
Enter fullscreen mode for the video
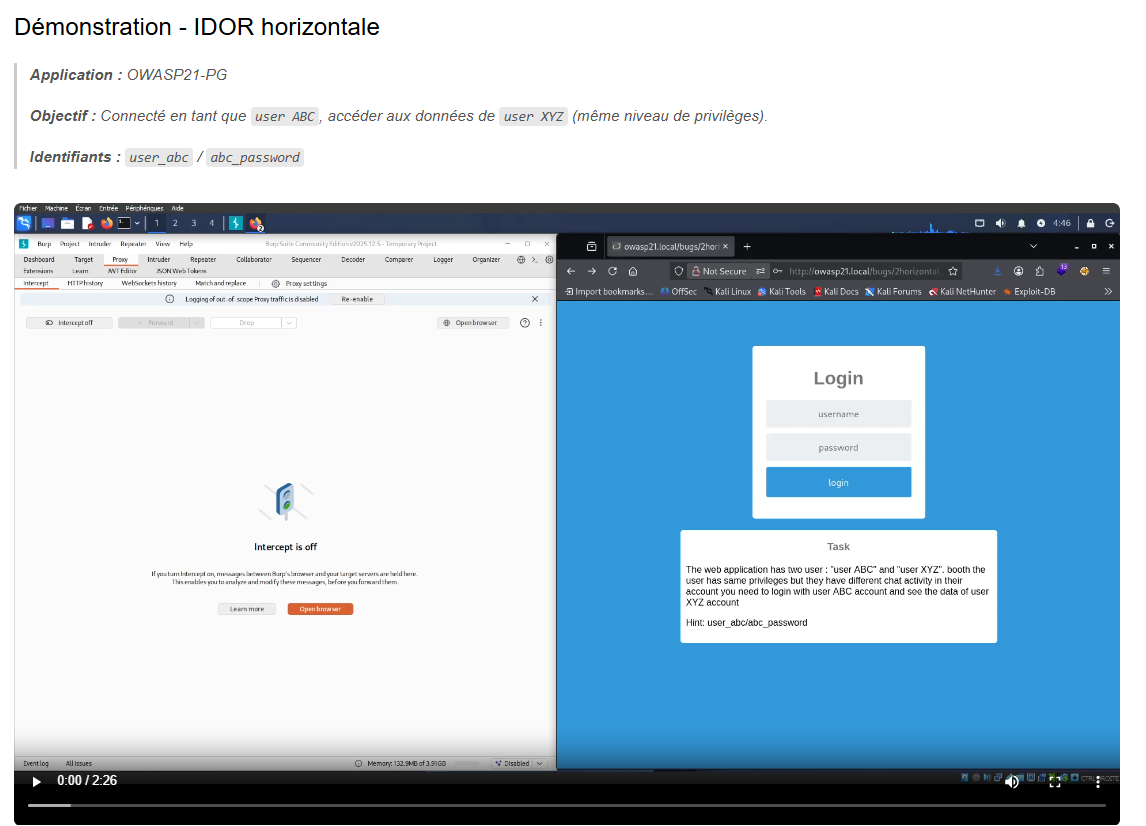(x=1055, y=781)
